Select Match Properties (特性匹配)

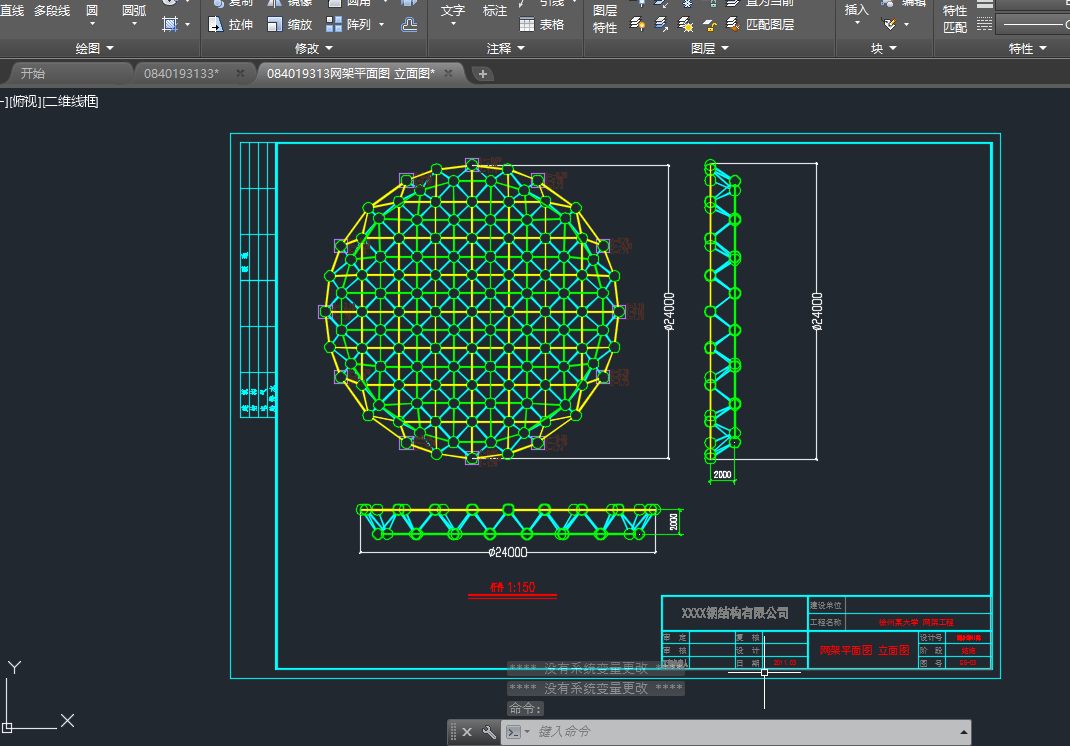coord(955,19)
